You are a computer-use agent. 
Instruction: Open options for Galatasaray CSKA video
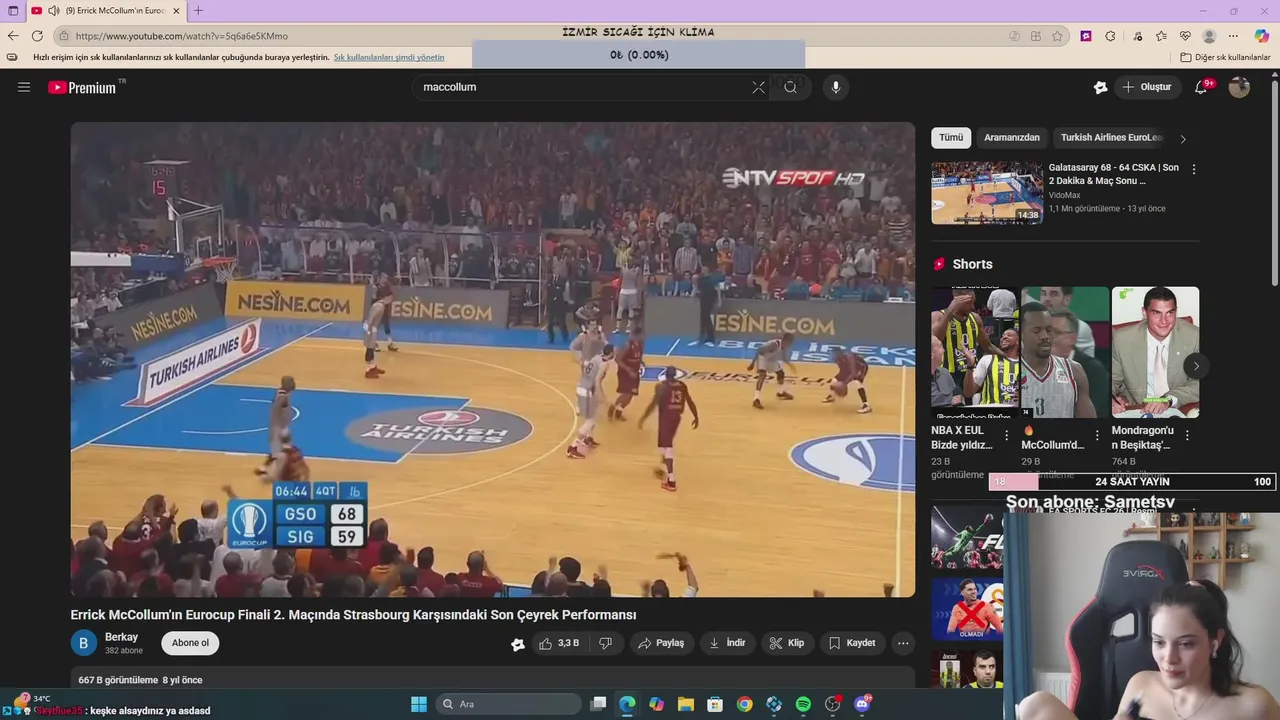coord(1193,169)
